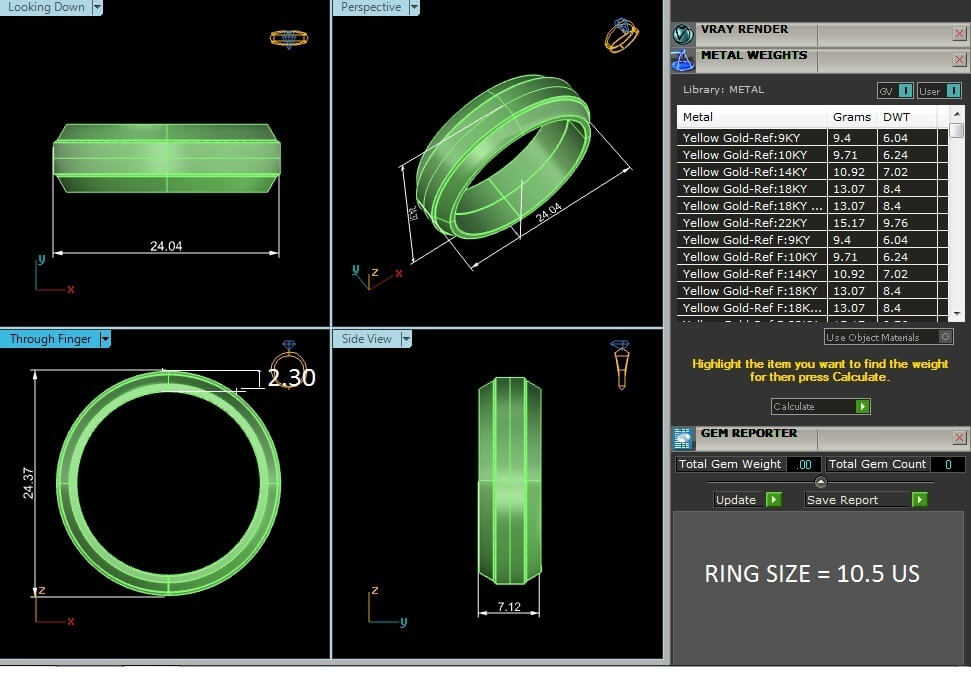Screen dimensions: 971x673
Task: Close the Gem Reporter panel
Action: click(959, 438)
